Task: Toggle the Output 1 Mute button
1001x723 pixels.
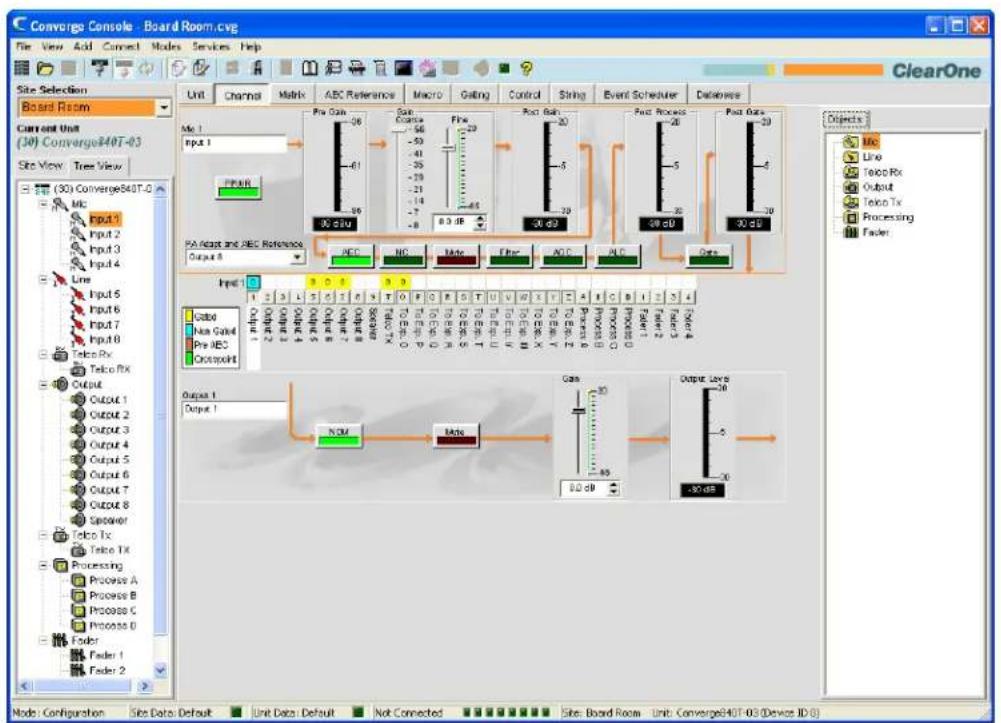Action: point(455,436)
